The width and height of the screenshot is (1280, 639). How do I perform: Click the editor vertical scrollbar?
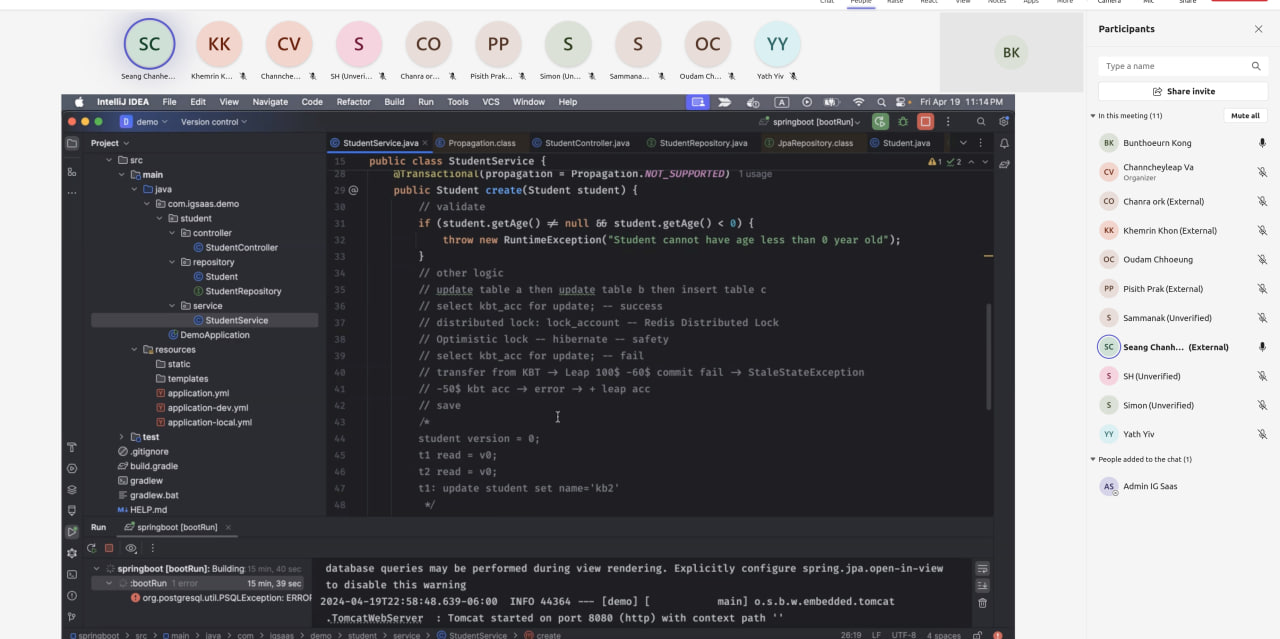click(989, 355)
